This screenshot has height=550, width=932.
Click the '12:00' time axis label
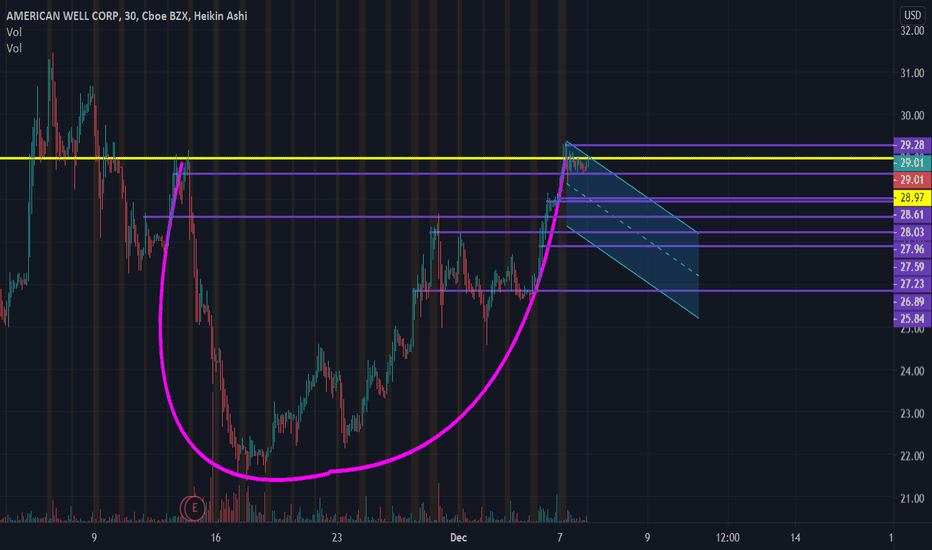pos(728,538)
